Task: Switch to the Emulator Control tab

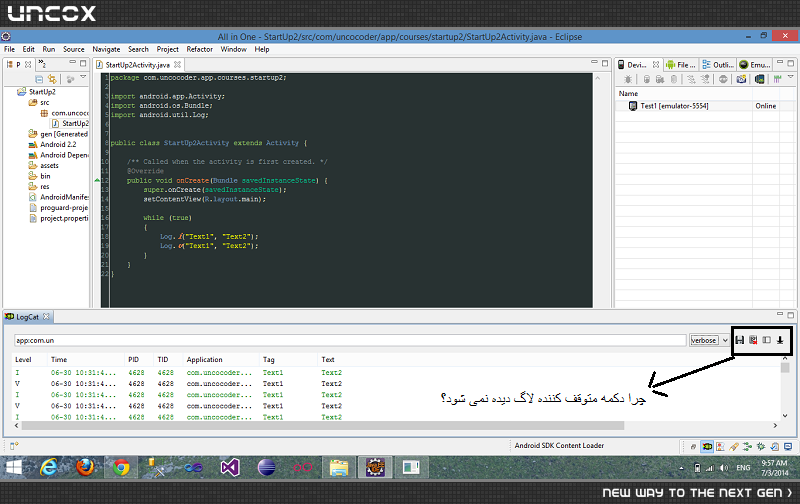Action: click(755, 65)
